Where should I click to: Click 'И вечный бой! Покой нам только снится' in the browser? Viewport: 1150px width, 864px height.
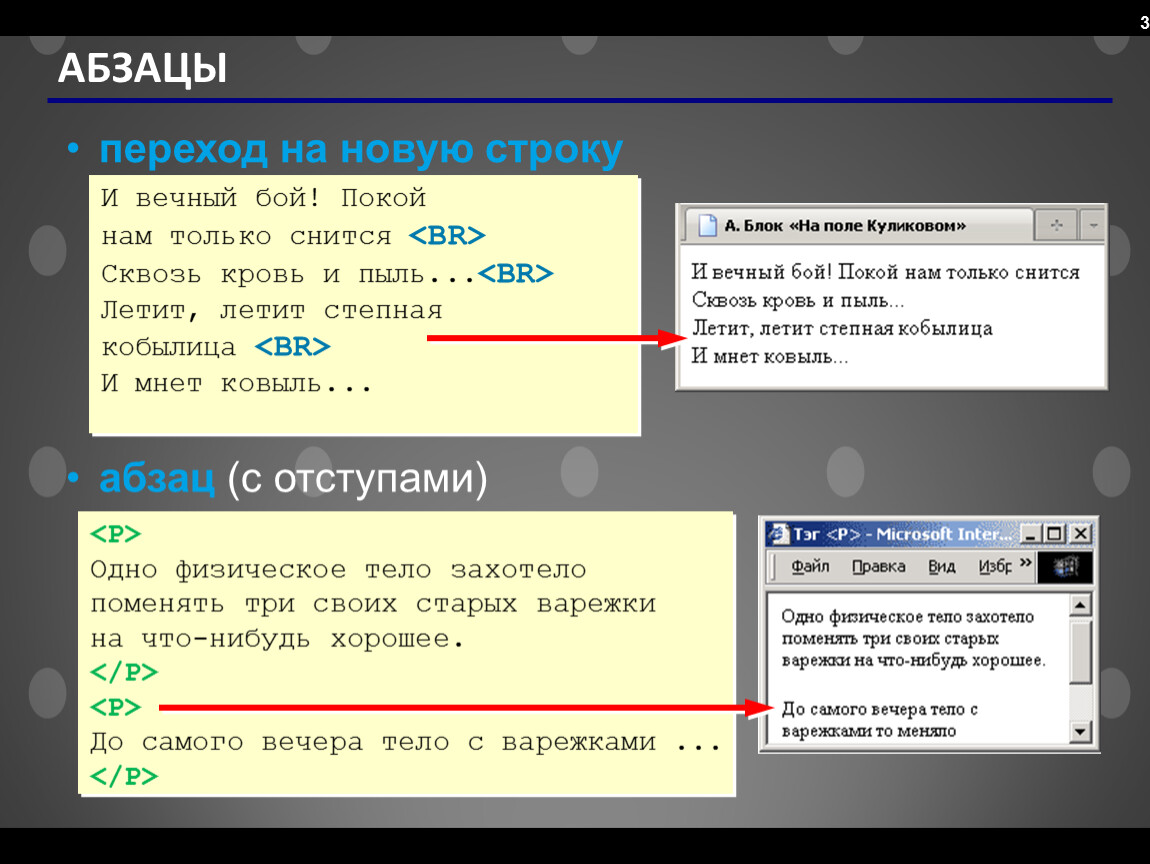(885, 272)
